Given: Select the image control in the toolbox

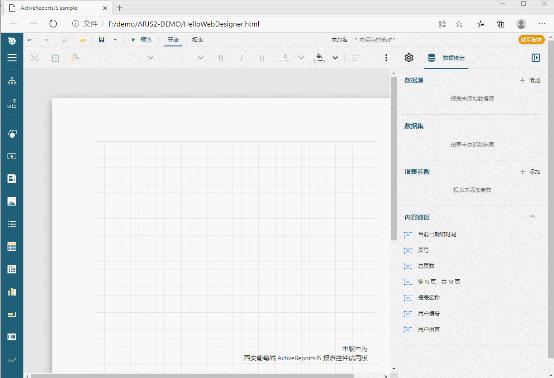Looking at the screenshot, I should pos(12,201).
